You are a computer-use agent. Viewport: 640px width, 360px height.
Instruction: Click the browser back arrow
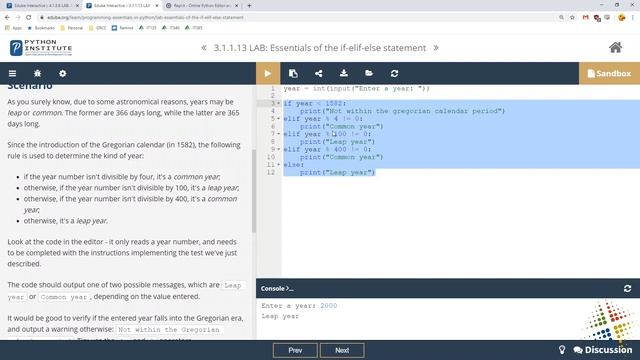point(7,18)
